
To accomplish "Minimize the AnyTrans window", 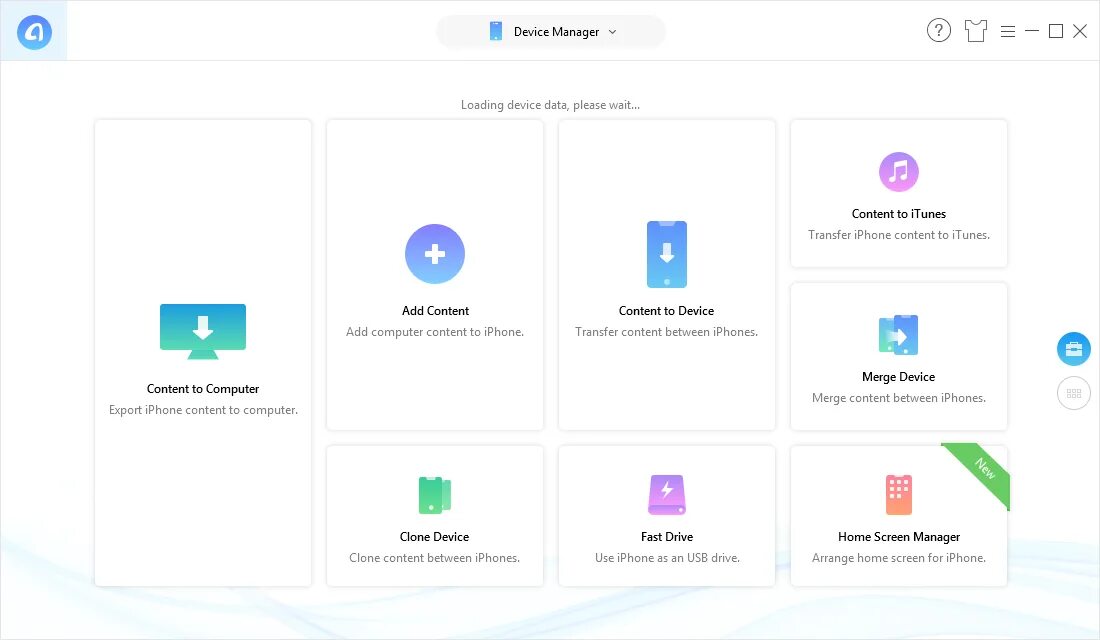I will (1031, 31).
